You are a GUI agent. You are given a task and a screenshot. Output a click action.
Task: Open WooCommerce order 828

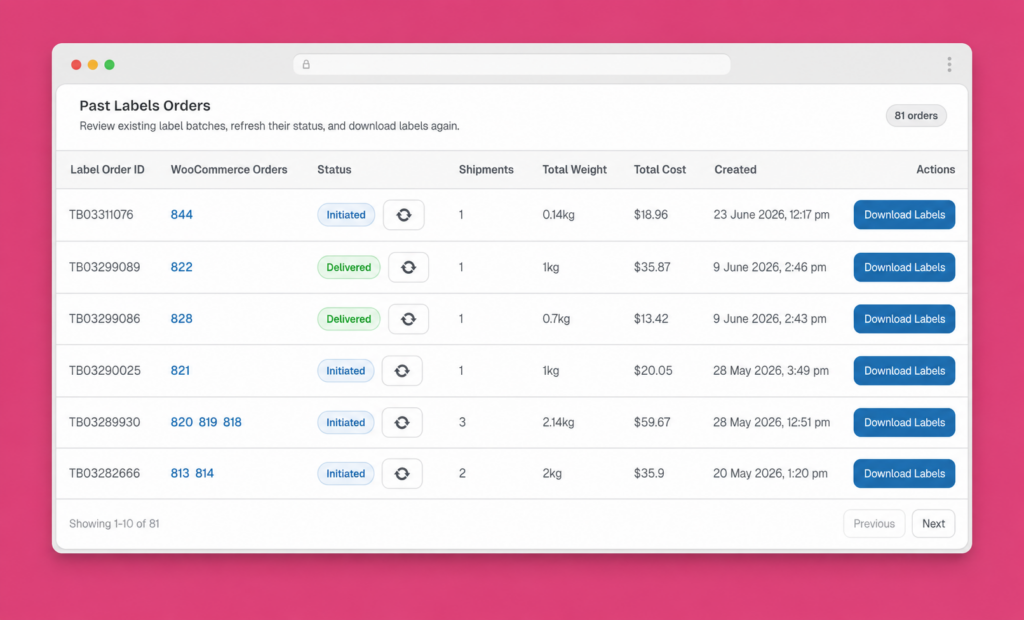[182, 319]
